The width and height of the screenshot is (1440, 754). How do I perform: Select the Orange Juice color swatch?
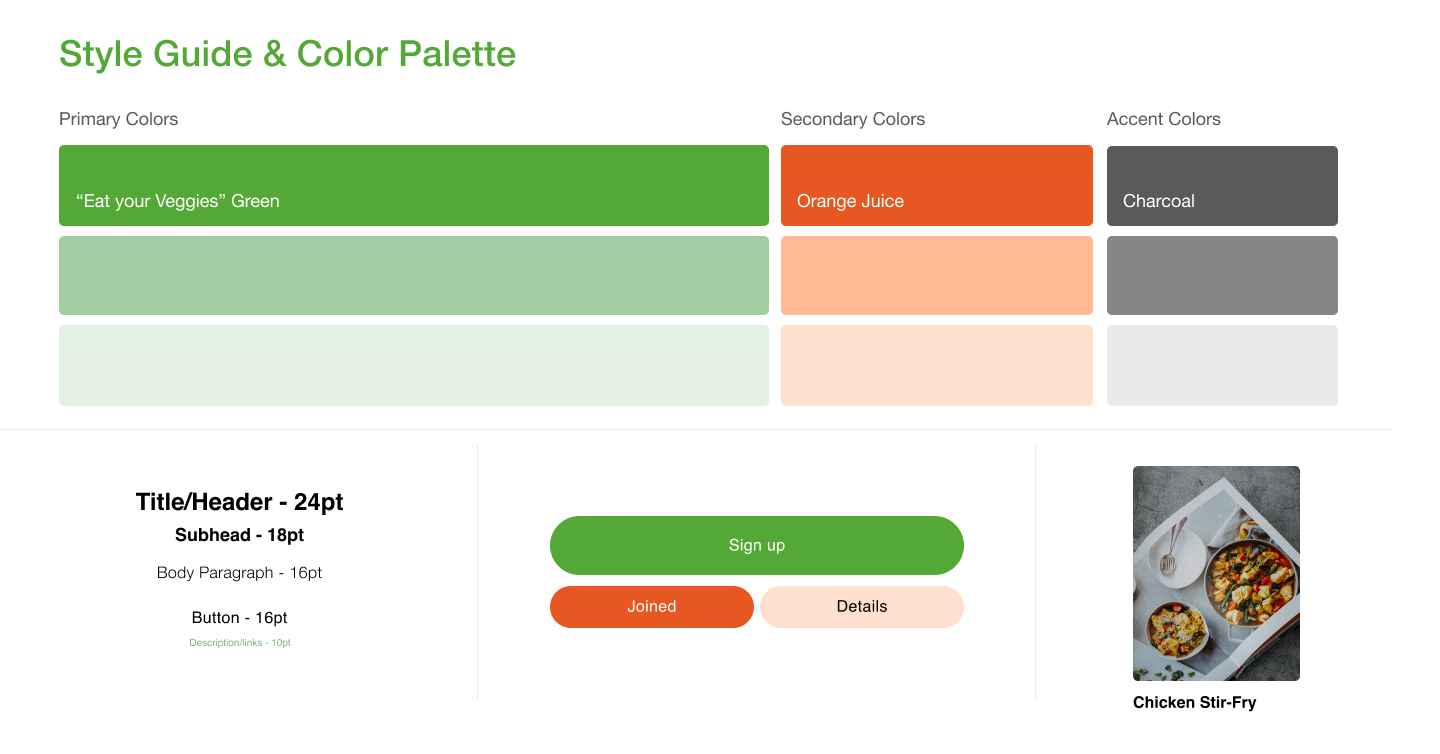tap(937, 185)
